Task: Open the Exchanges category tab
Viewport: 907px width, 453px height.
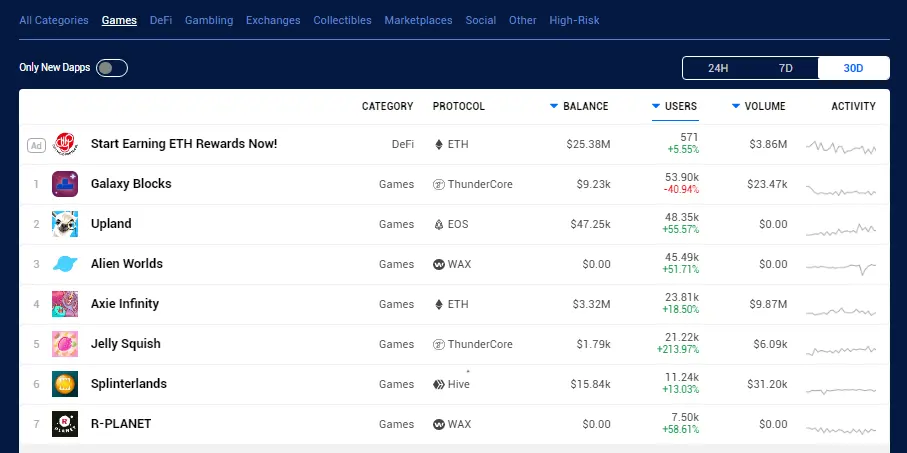Action: tap(273, 20)
